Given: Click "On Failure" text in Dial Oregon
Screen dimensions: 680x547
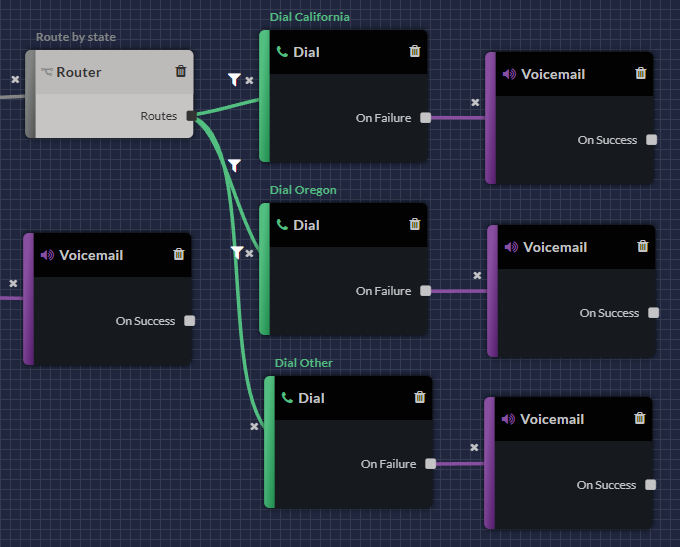Looking at the screenshot, I should pos(383,291).
